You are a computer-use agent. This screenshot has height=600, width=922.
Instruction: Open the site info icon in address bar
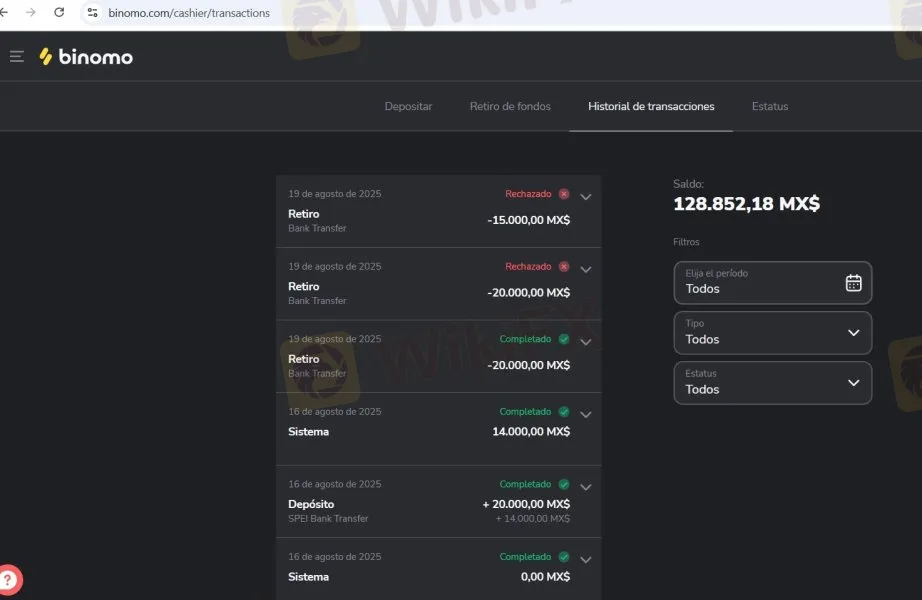point(92,13)
